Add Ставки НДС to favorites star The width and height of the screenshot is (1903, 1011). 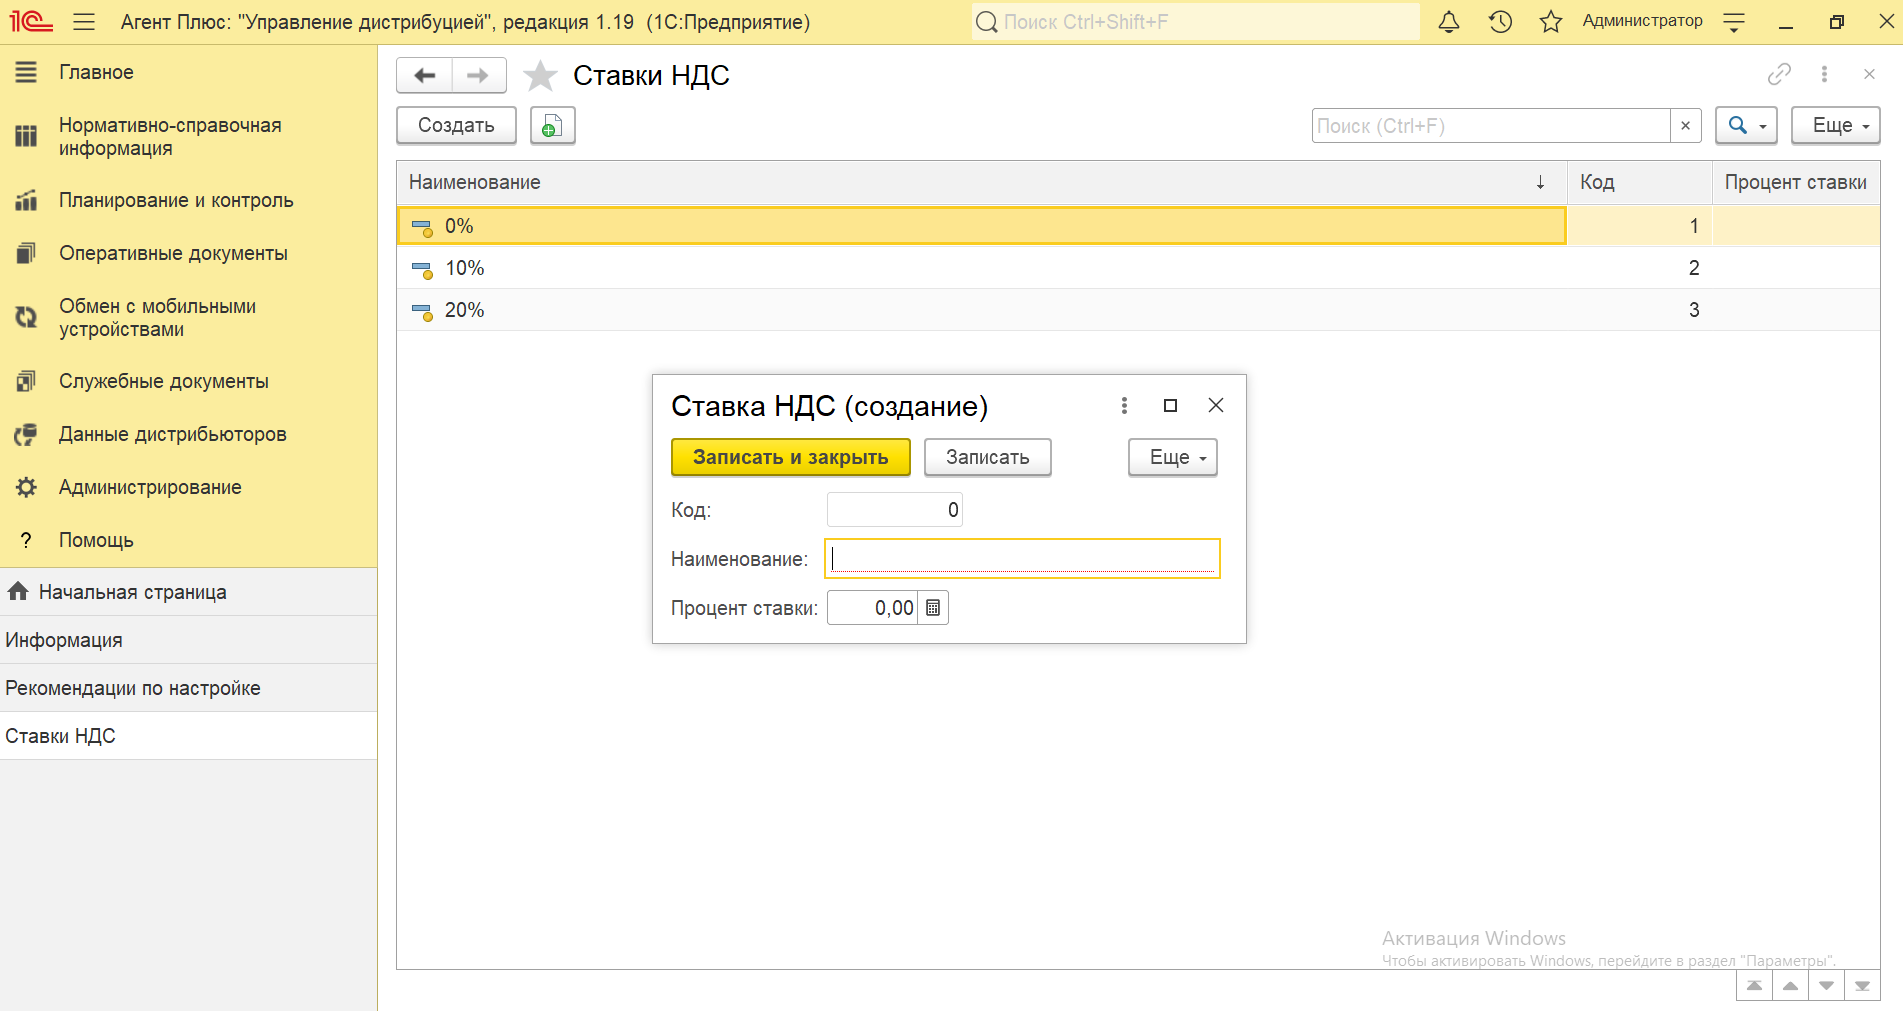click(540, 75)
